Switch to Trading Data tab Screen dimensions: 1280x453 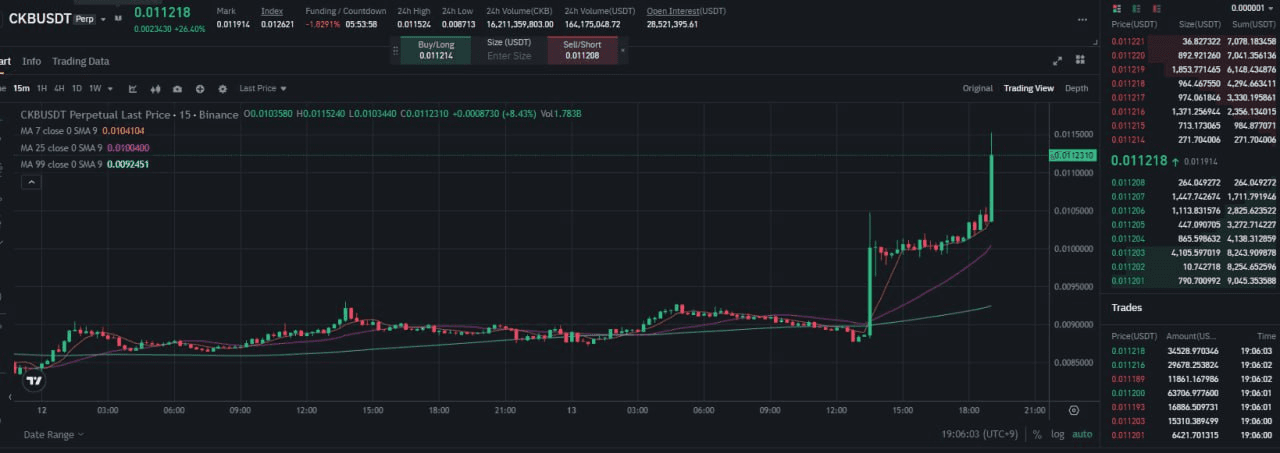[x=81, y=61]
